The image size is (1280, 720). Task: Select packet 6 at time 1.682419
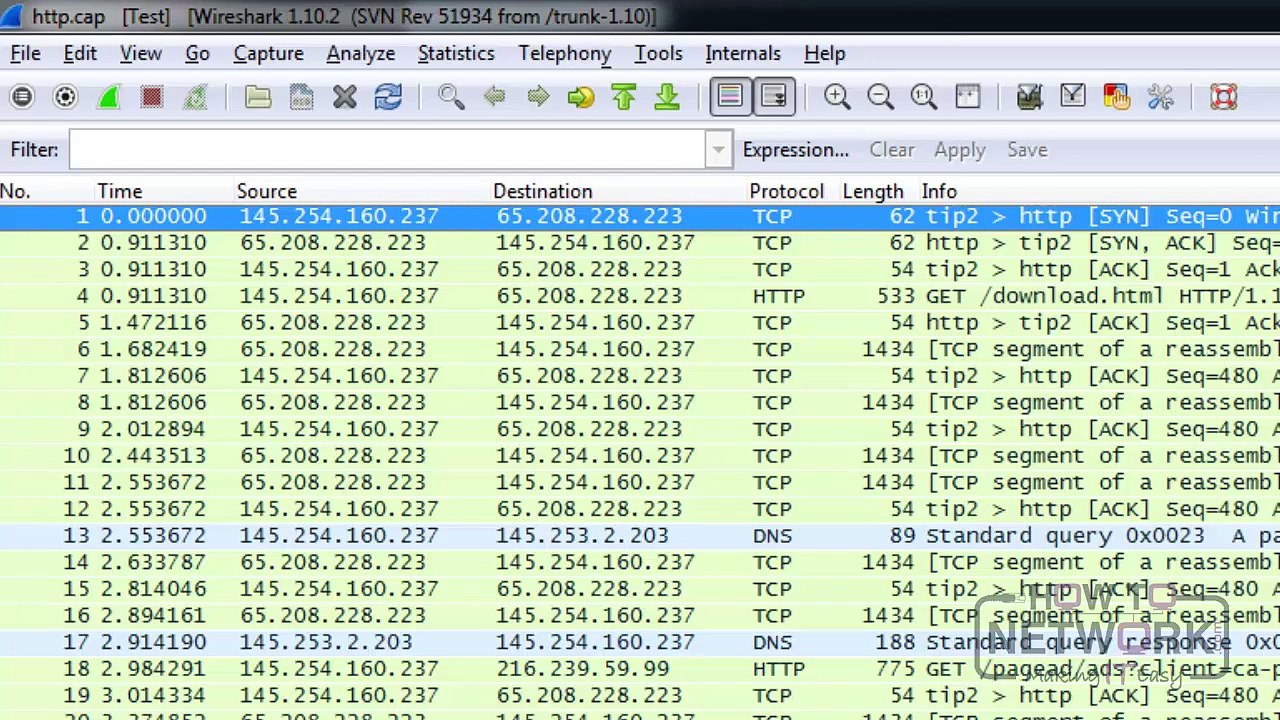tap(640, 349)
